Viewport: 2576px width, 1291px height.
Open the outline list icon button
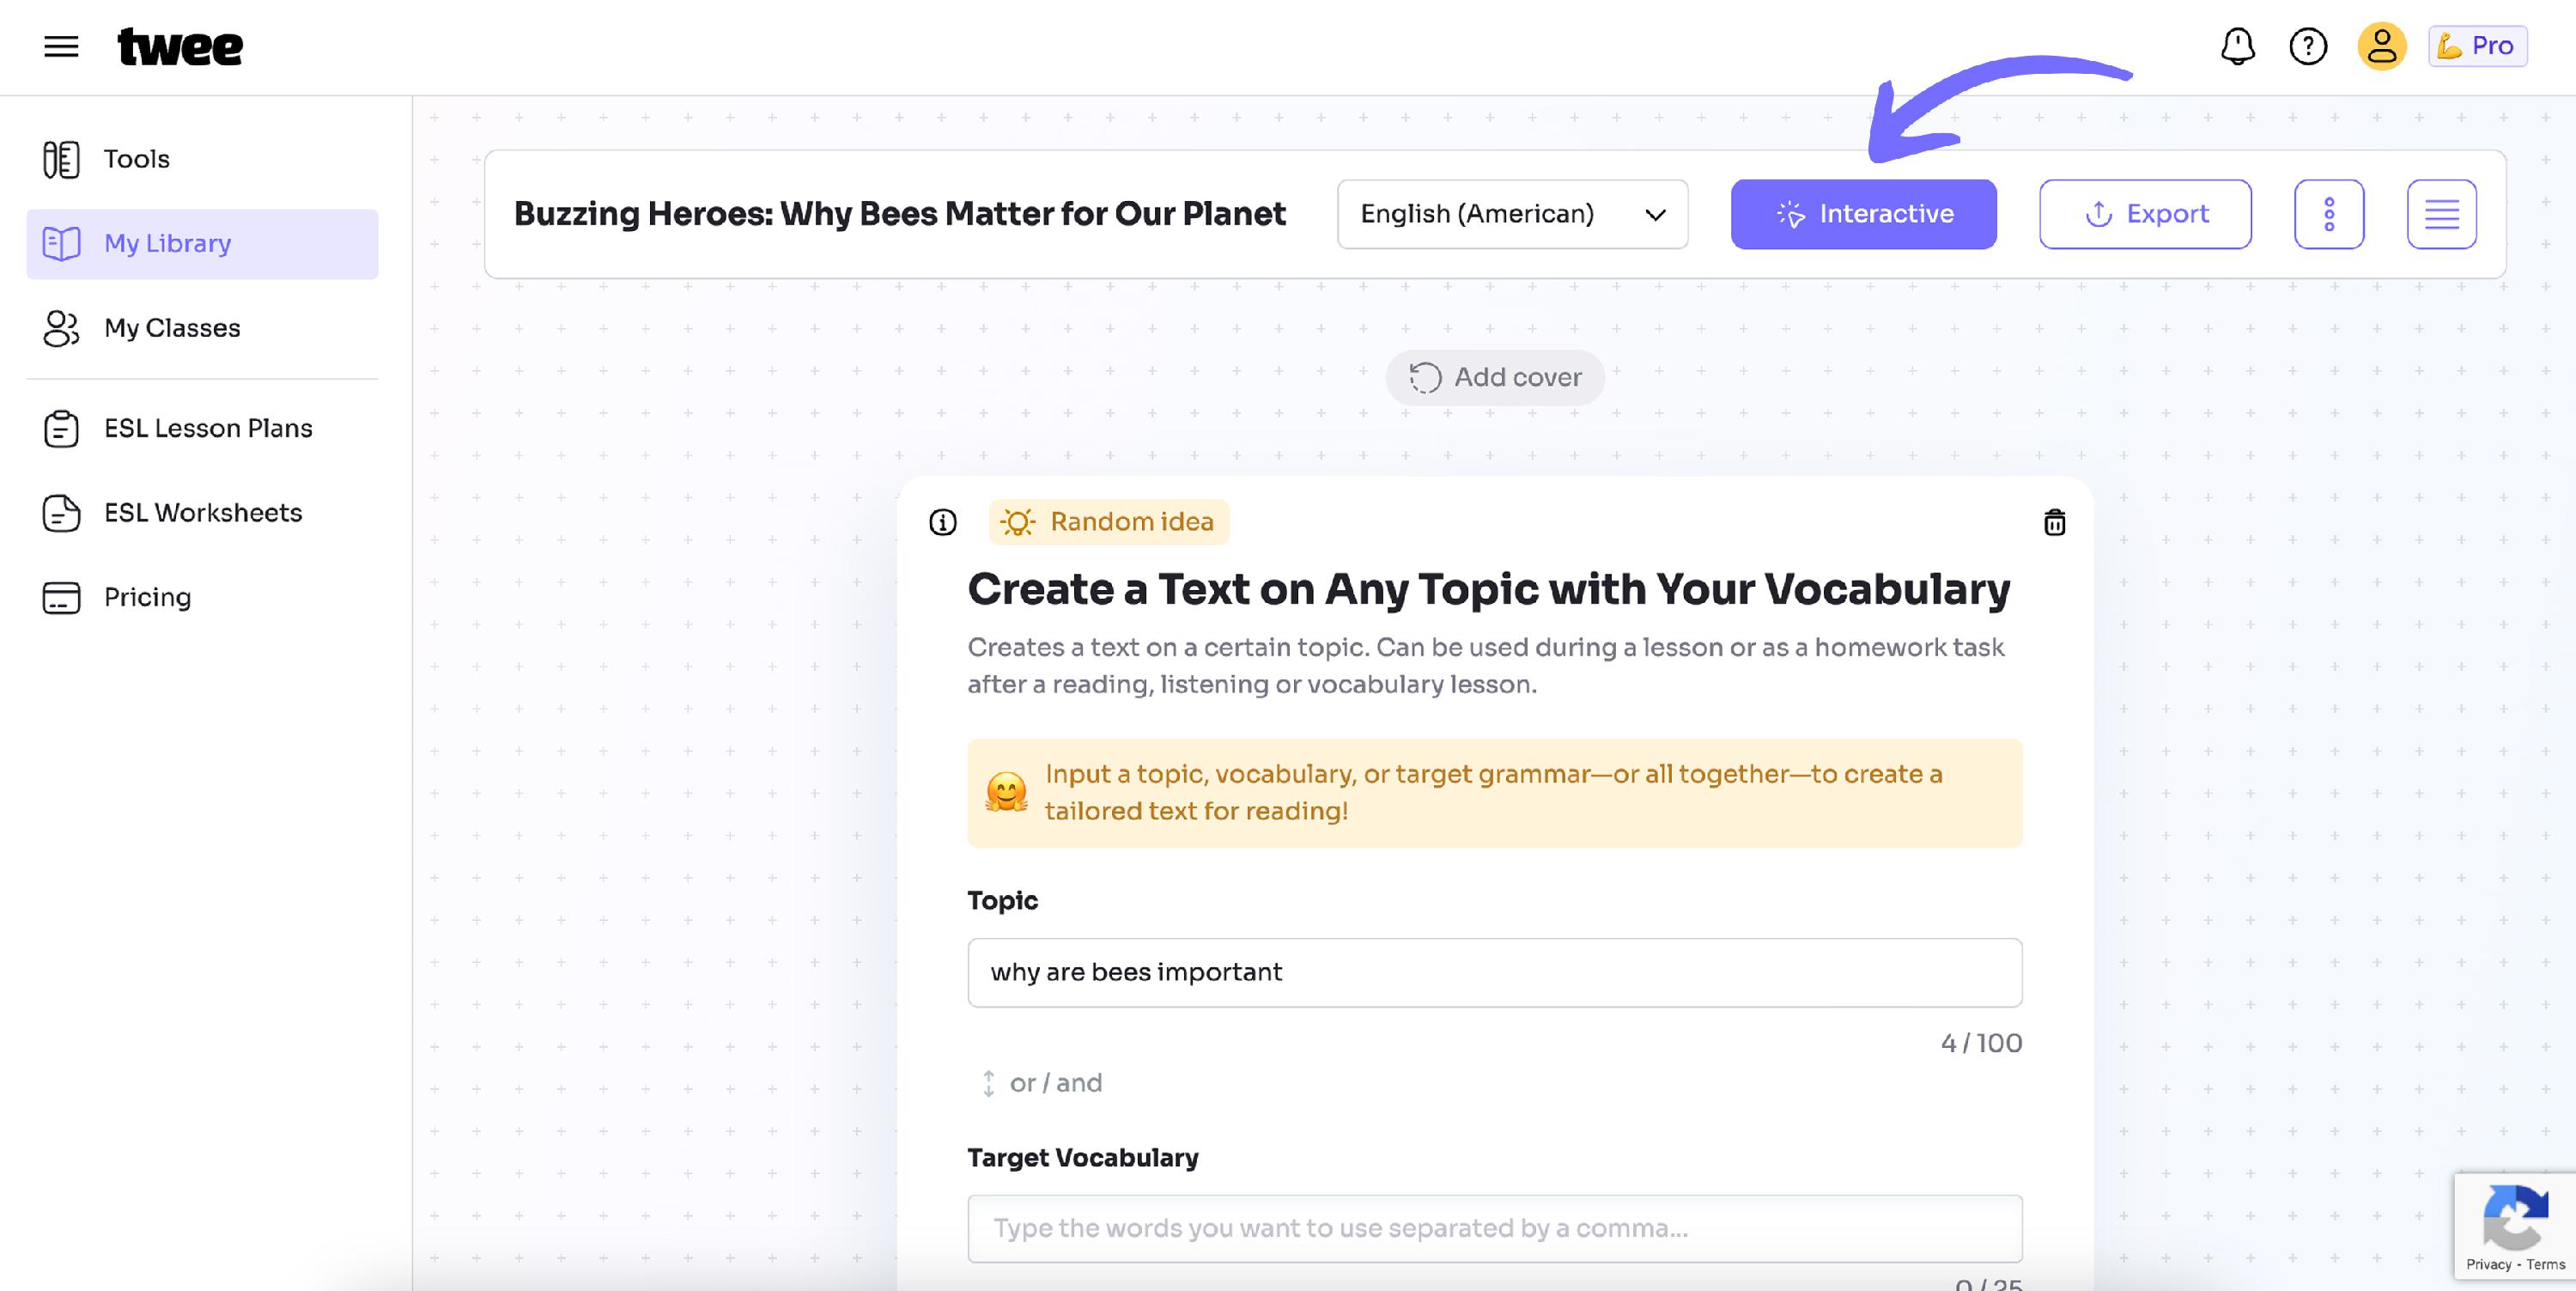[2441, 214]
